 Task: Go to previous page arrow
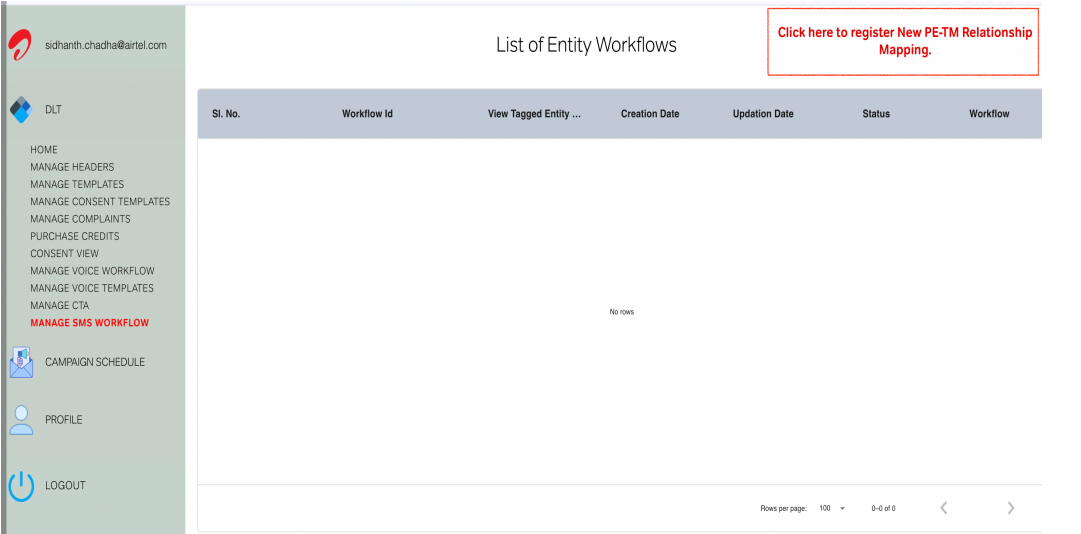click(943, 508)
